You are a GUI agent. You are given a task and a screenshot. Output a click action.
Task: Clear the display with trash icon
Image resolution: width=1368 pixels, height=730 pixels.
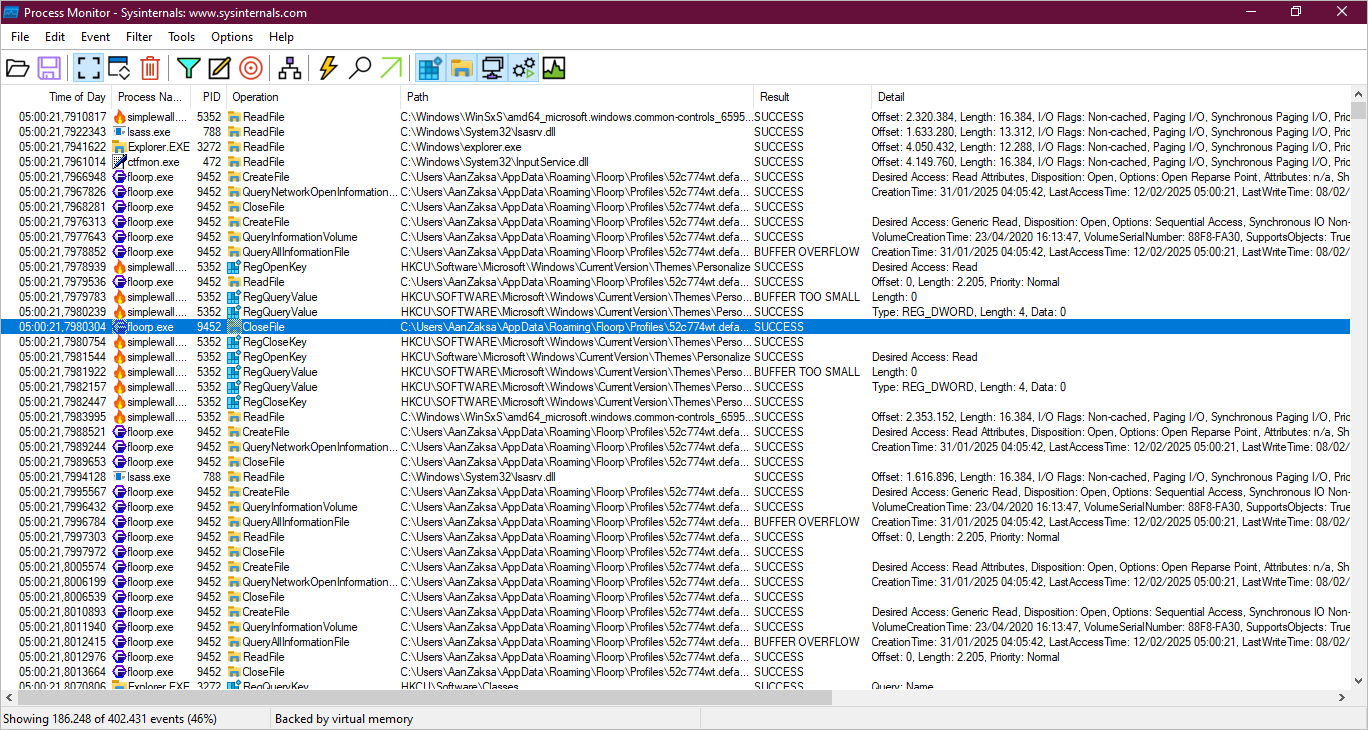pyautogui.click(x=150, y=68)
